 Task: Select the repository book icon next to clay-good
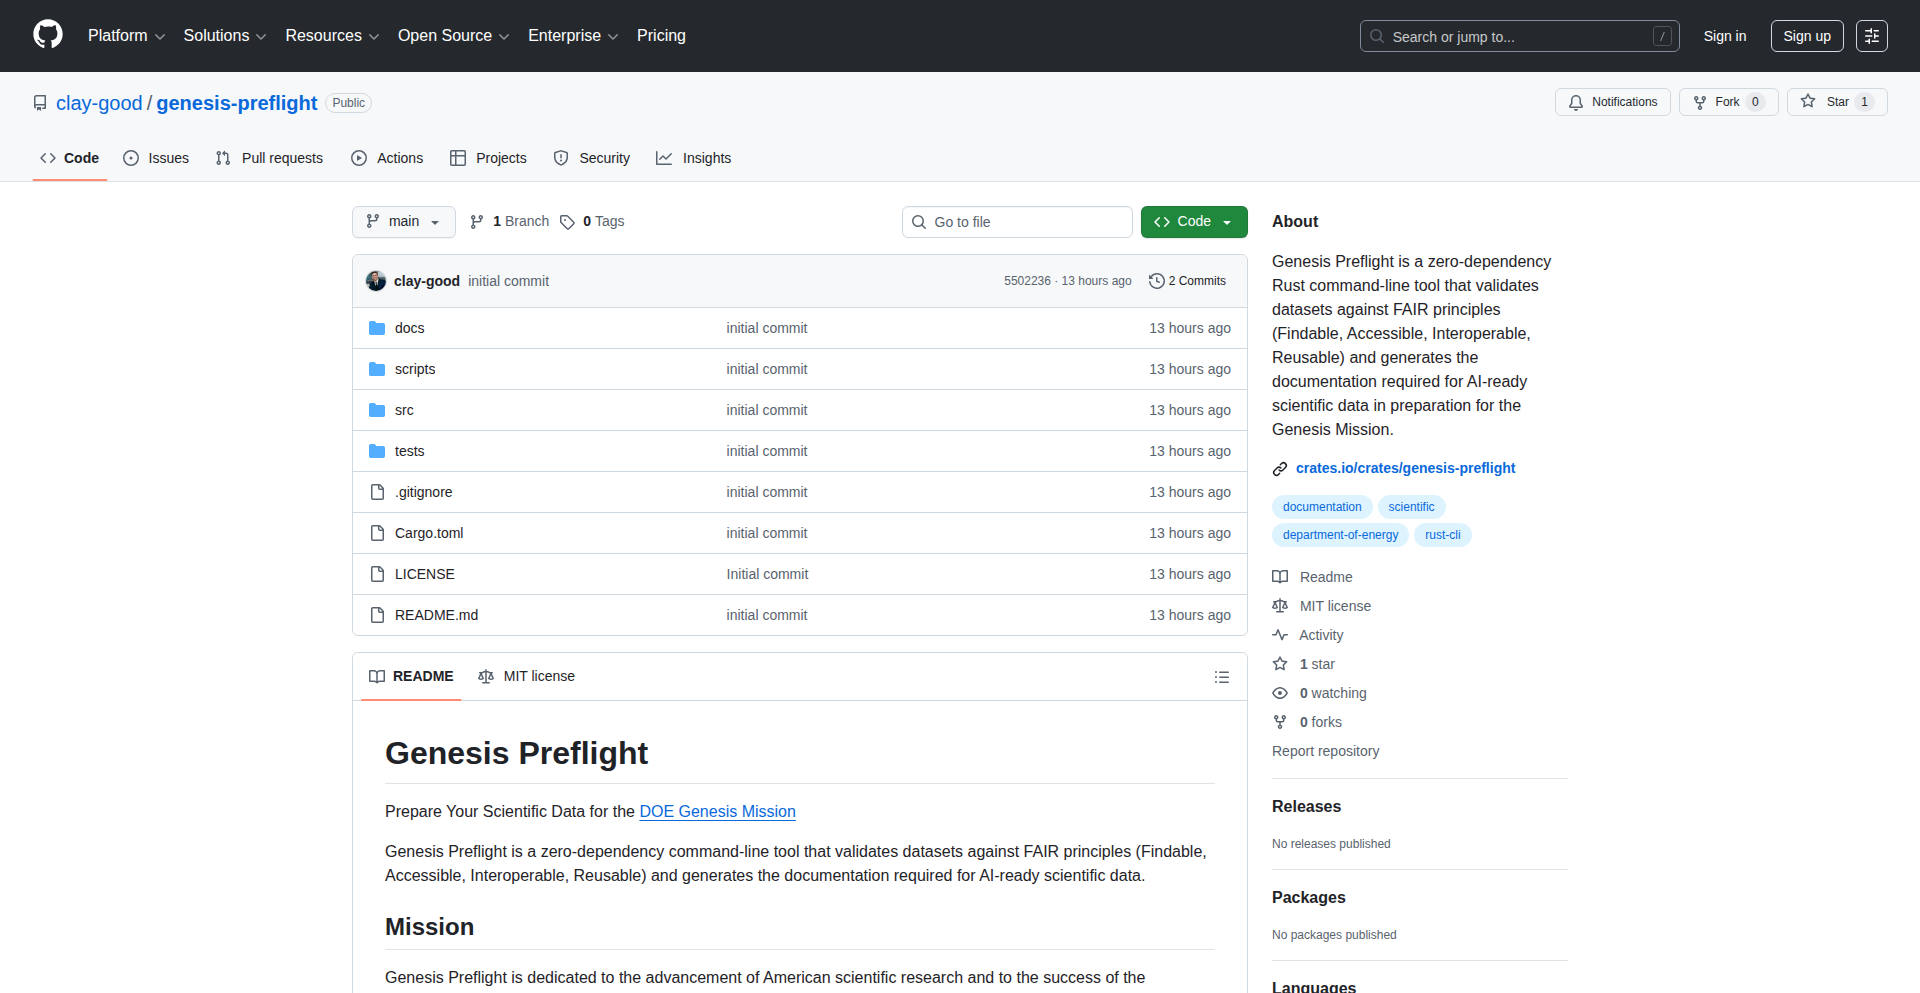click(39, 102)
